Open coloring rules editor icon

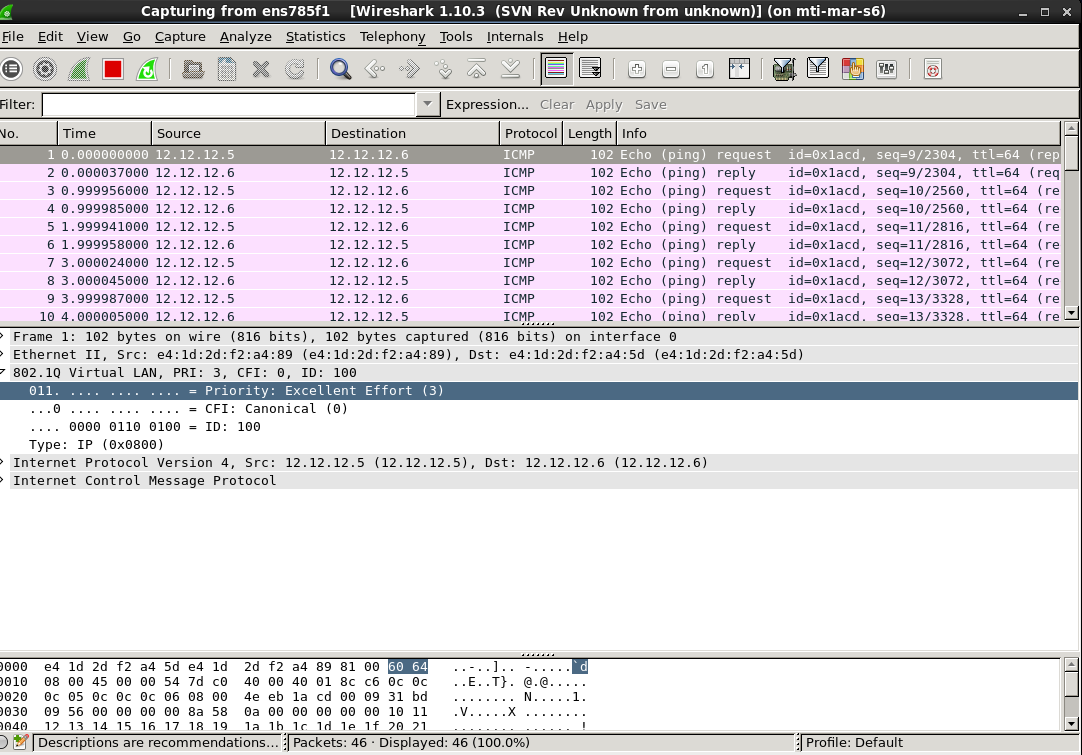852,69
